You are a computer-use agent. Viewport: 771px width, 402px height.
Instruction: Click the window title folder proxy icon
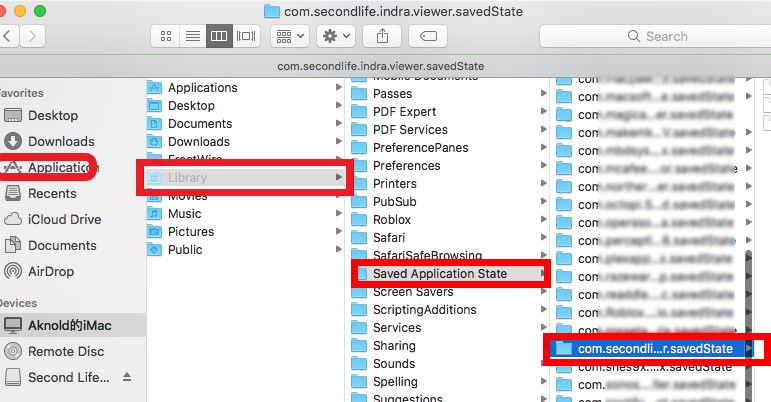click(271, 11)
